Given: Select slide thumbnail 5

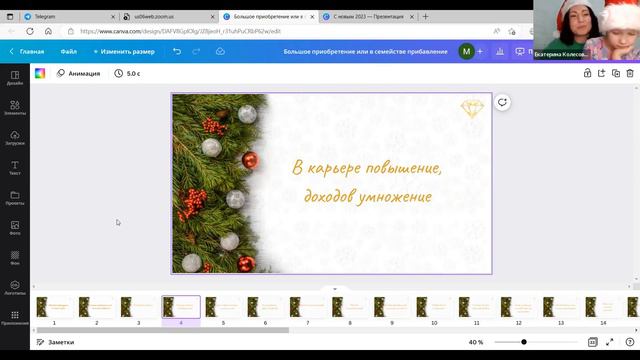Looking at the screenshot, I should coord(223,307).
